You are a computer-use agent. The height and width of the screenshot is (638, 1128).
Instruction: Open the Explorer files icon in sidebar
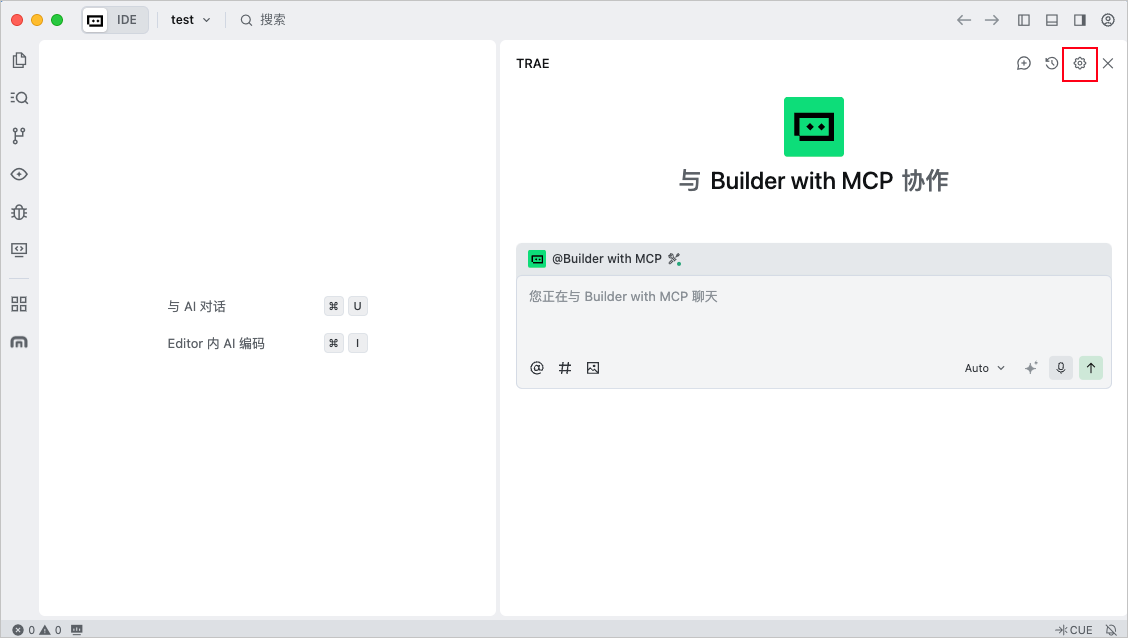coord(19,60)
